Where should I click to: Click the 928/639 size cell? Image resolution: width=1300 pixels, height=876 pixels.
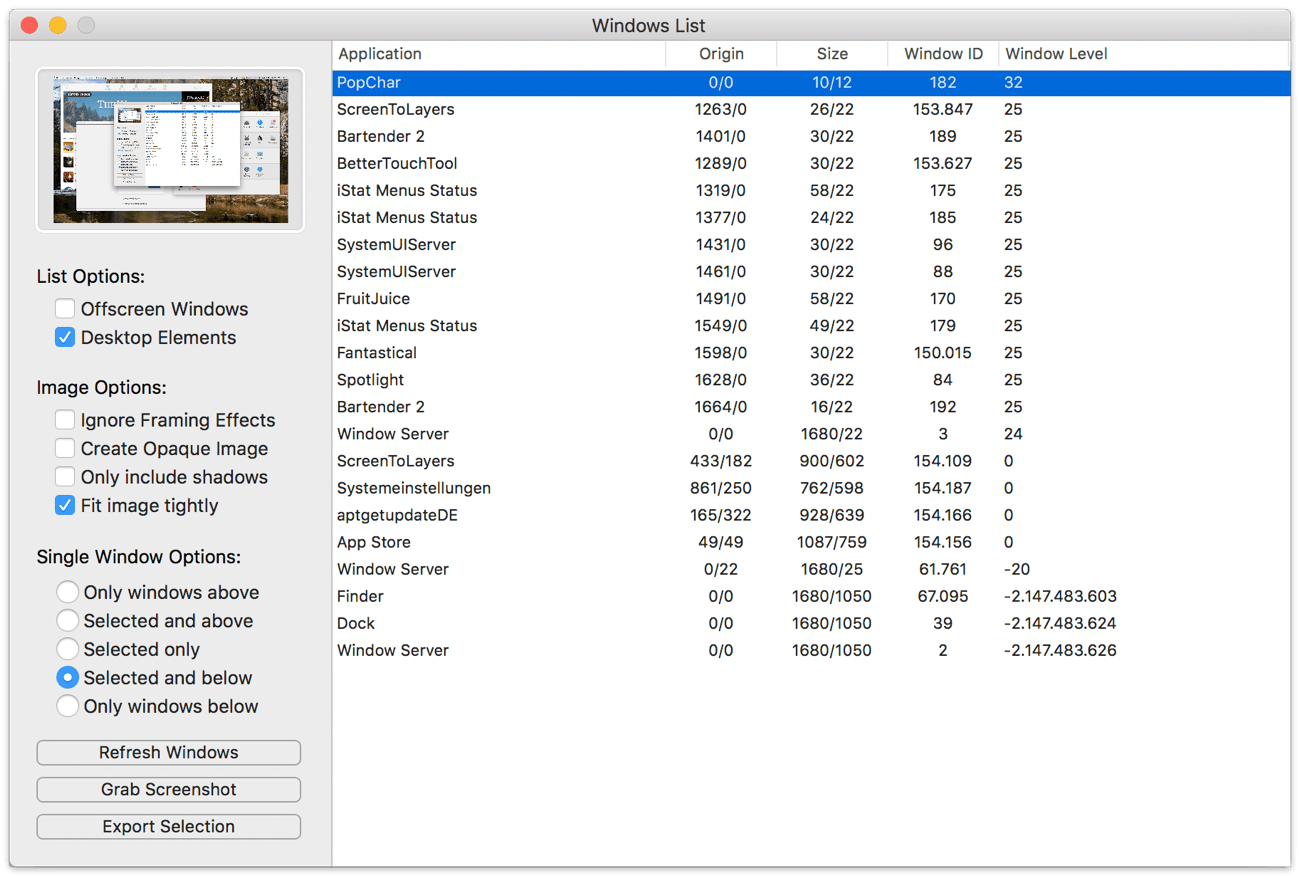[x=831, y=514]
